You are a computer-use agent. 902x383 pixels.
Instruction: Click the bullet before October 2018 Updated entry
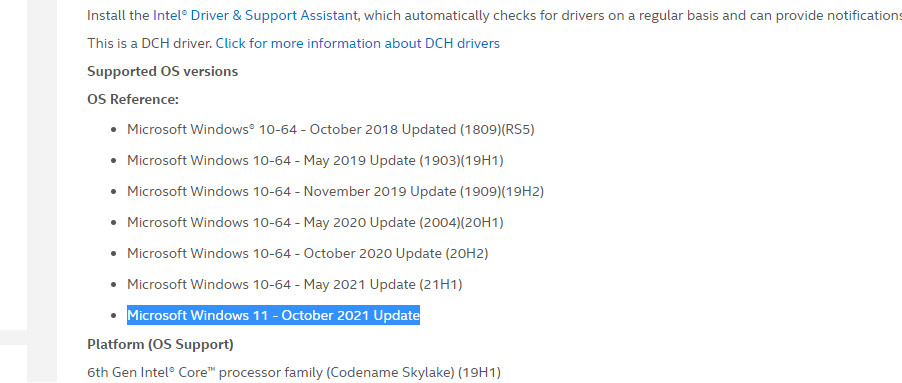point(114,130)
